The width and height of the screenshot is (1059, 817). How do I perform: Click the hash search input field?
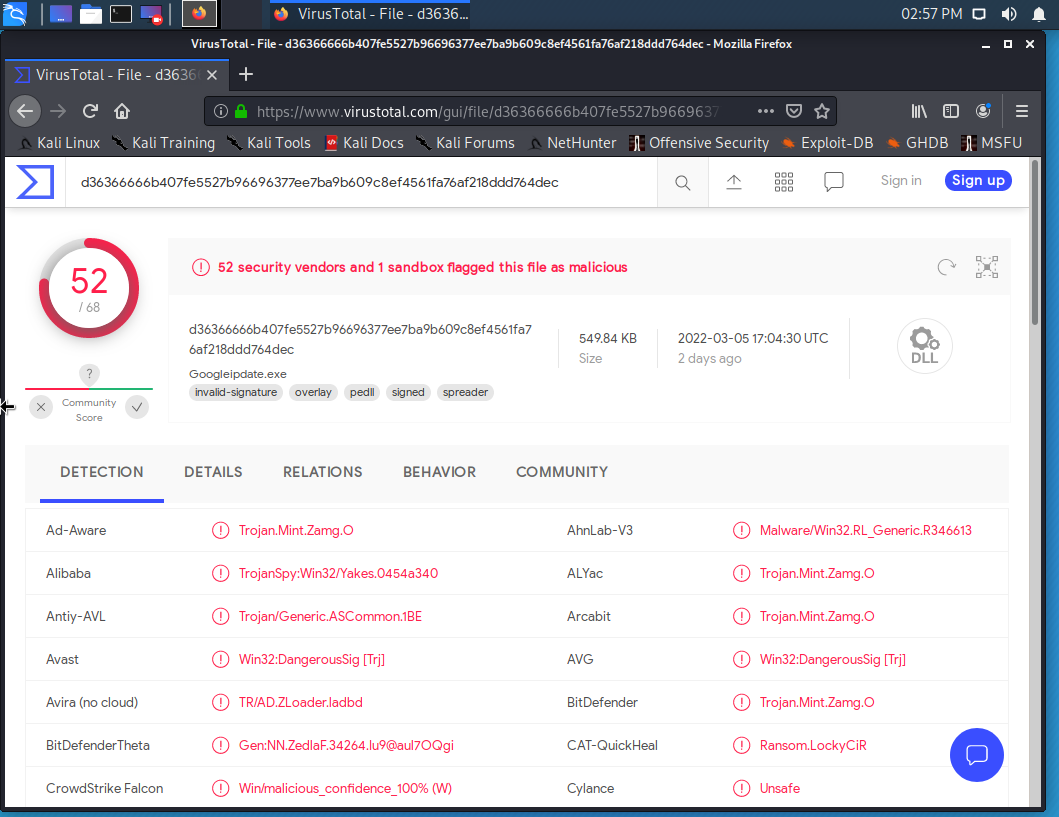[x=361, y=182]
